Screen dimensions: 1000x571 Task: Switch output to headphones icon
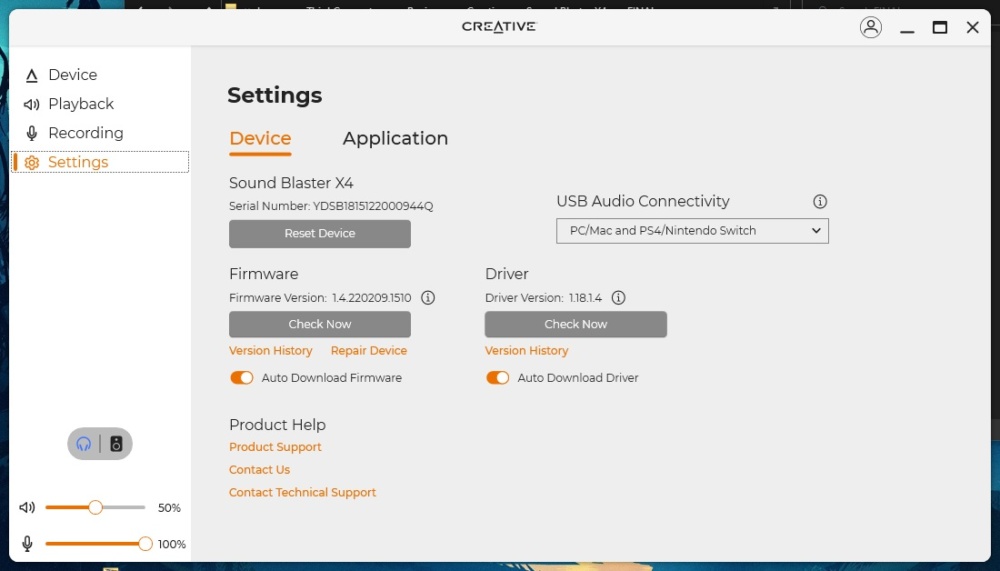coord(84,444)
